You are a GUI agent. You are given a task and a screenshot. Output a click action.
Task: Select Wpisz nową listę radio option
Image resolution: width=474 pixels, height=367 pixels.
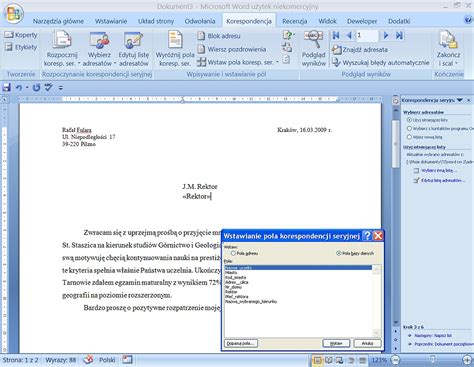[x=425, y=137]
